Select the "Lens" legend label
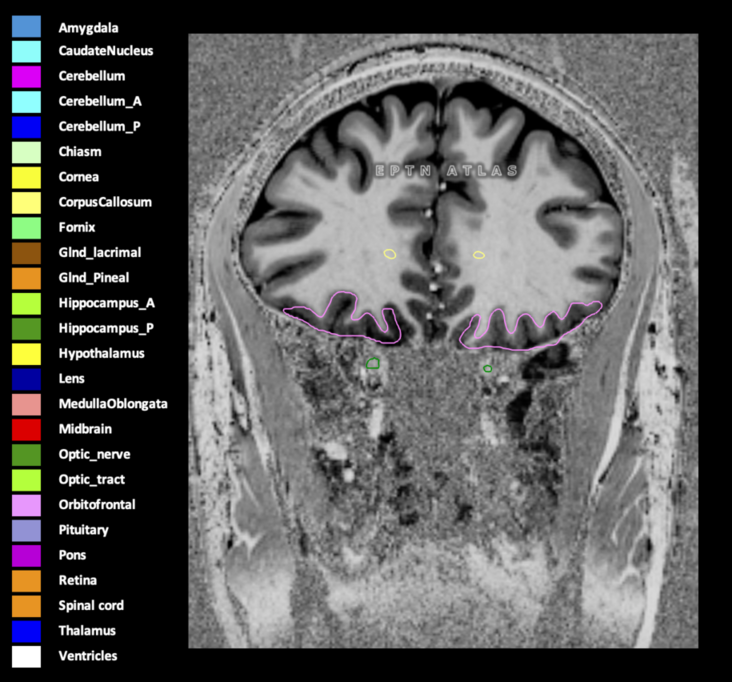This screenshot has width=732, height=682. pos(71,379)
